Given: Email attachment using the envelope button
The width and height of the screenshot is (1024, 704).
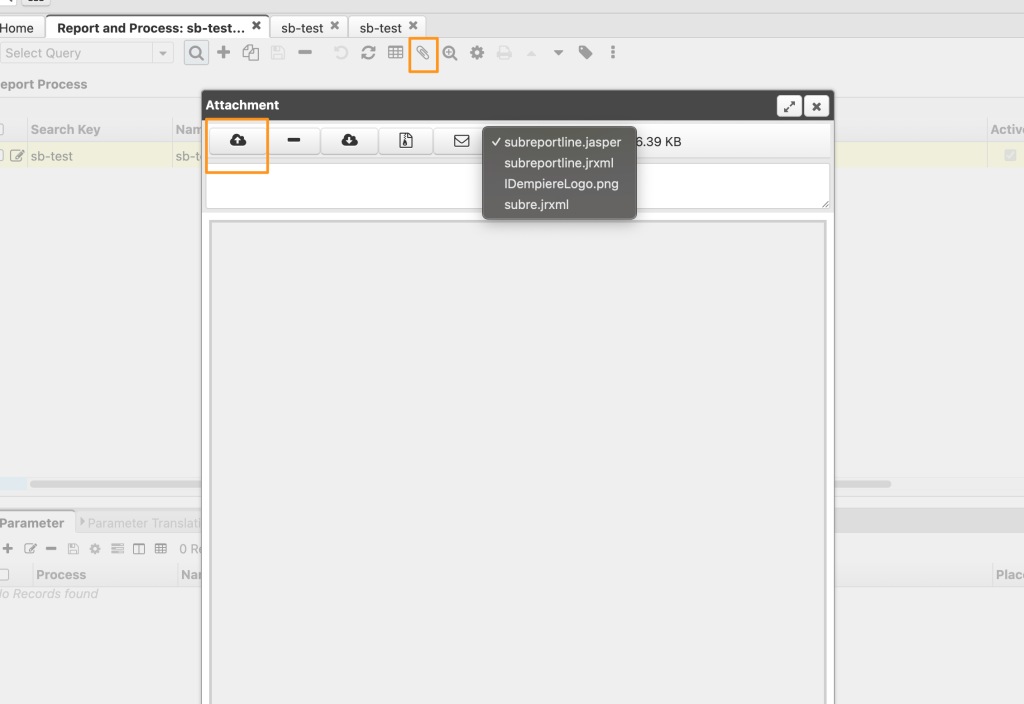Looking at the screenshot, I should pos(461,140).
